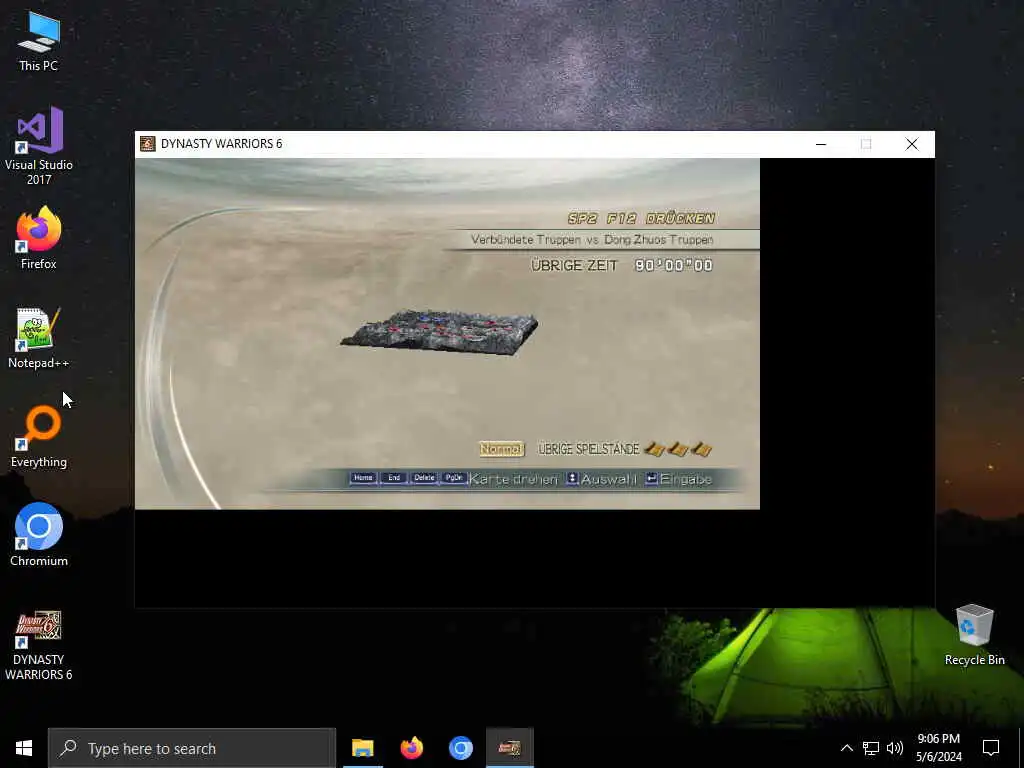1024x768 pixels.
Task: Minimize the Dynasty Warriors 6 window
Action: point(821,144)
